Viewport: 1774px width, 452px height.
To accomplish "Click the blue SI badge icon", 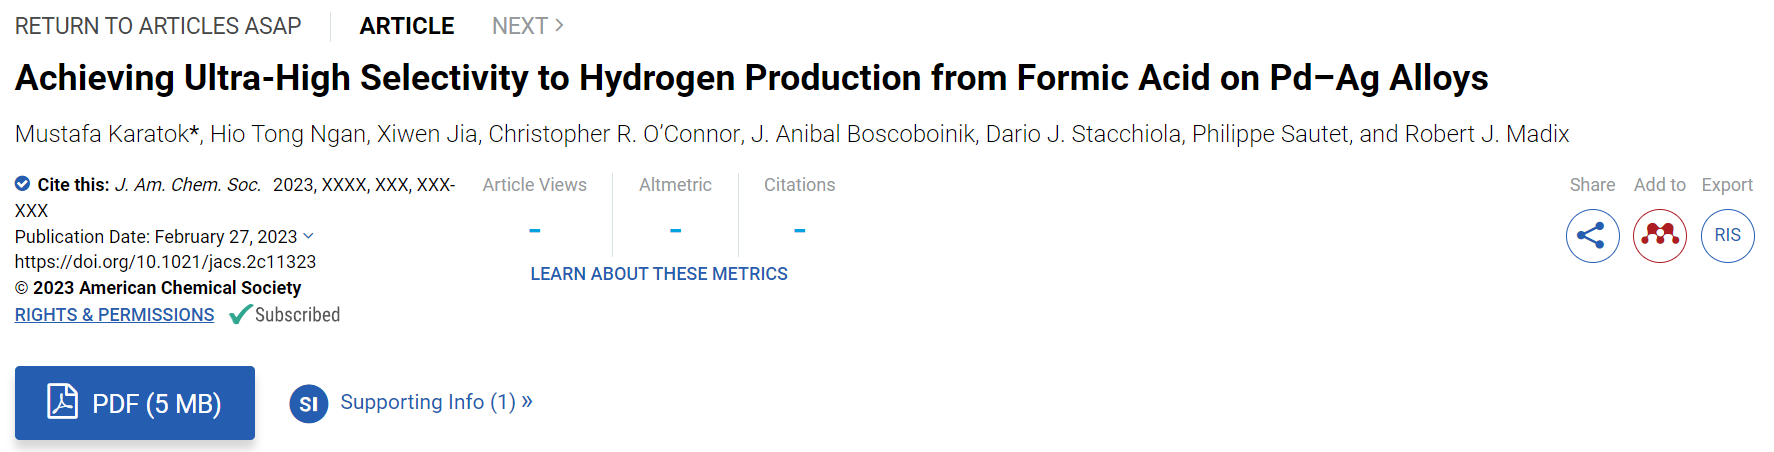I will [x=309, y=404].
